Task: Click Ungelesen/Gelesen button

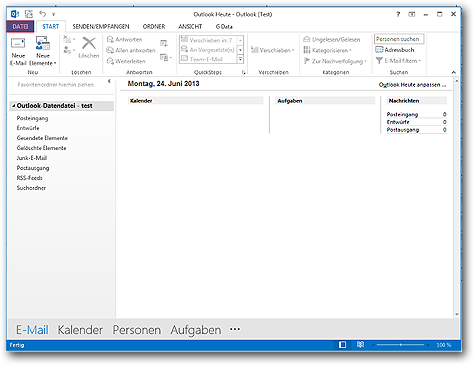Action: 332,39
